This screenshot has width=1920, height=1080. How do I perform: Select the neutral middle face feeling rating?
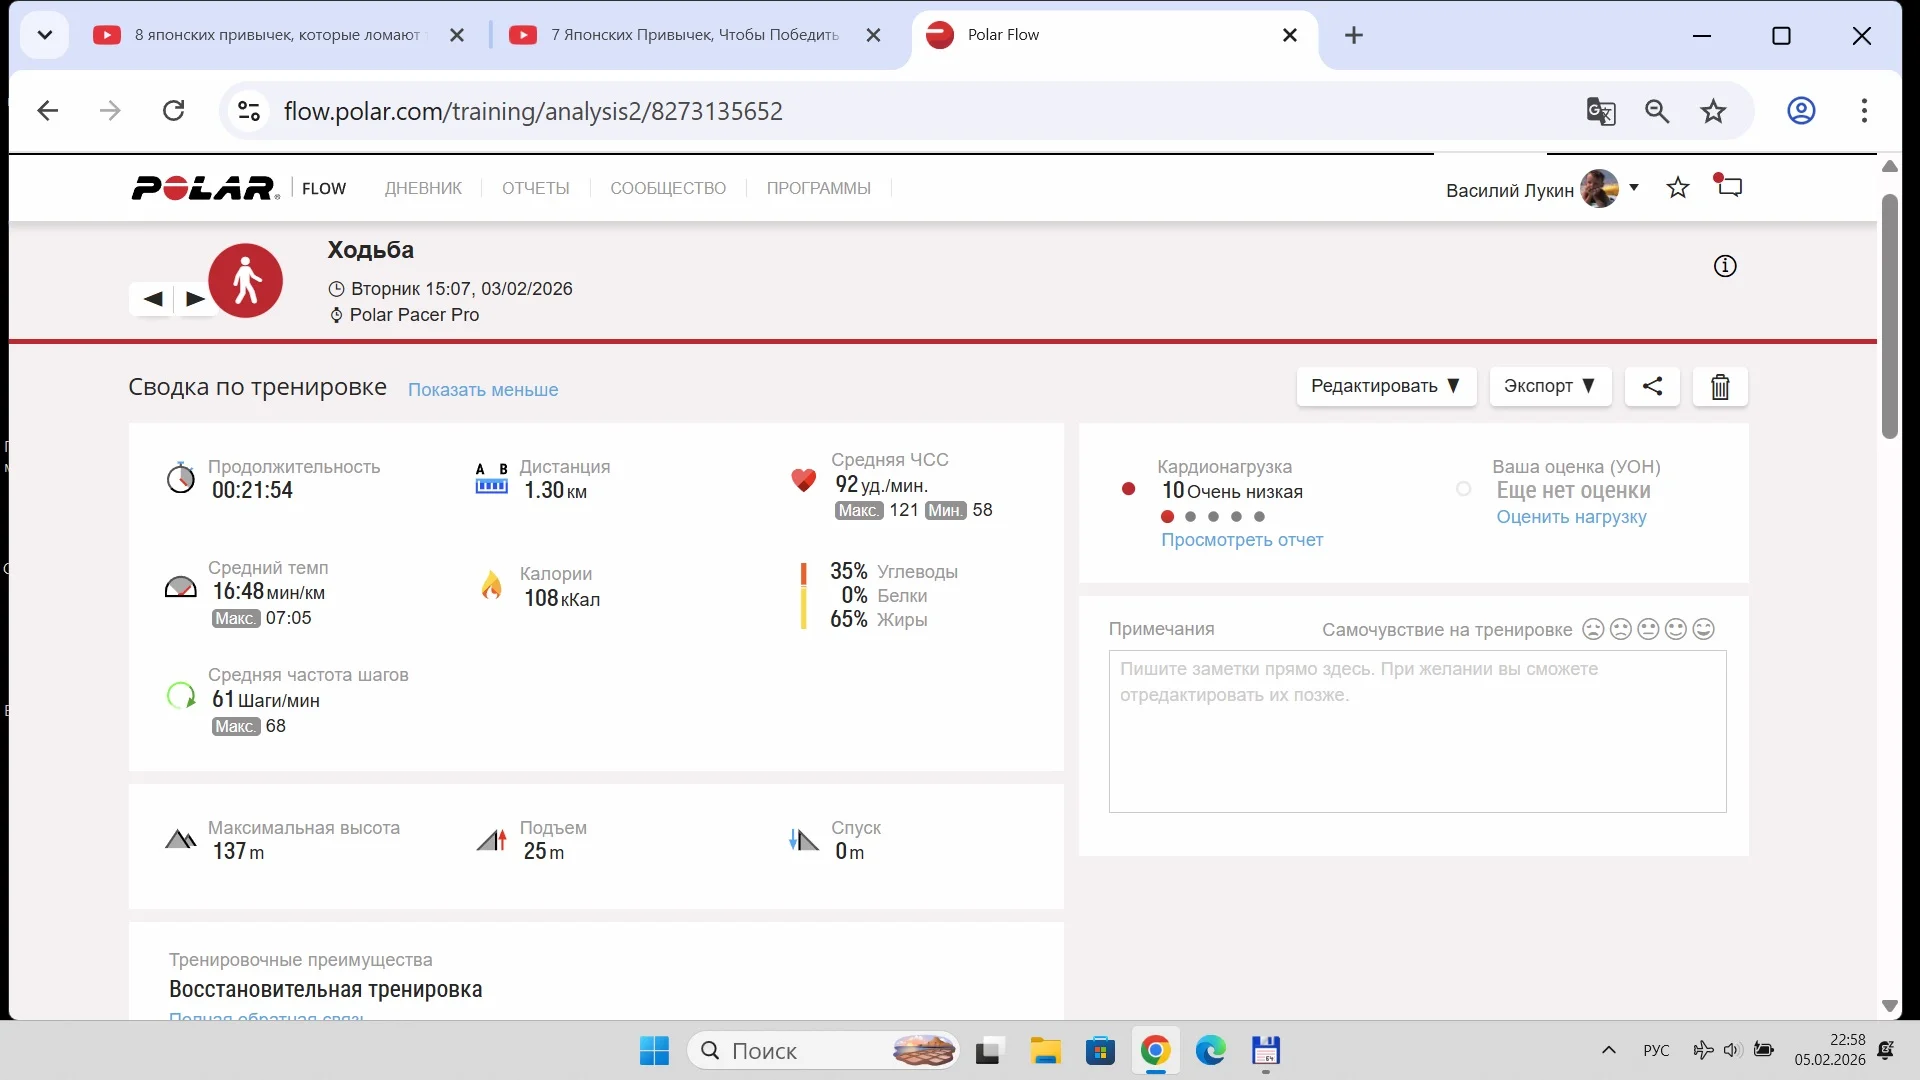(x=1648, y=629)
